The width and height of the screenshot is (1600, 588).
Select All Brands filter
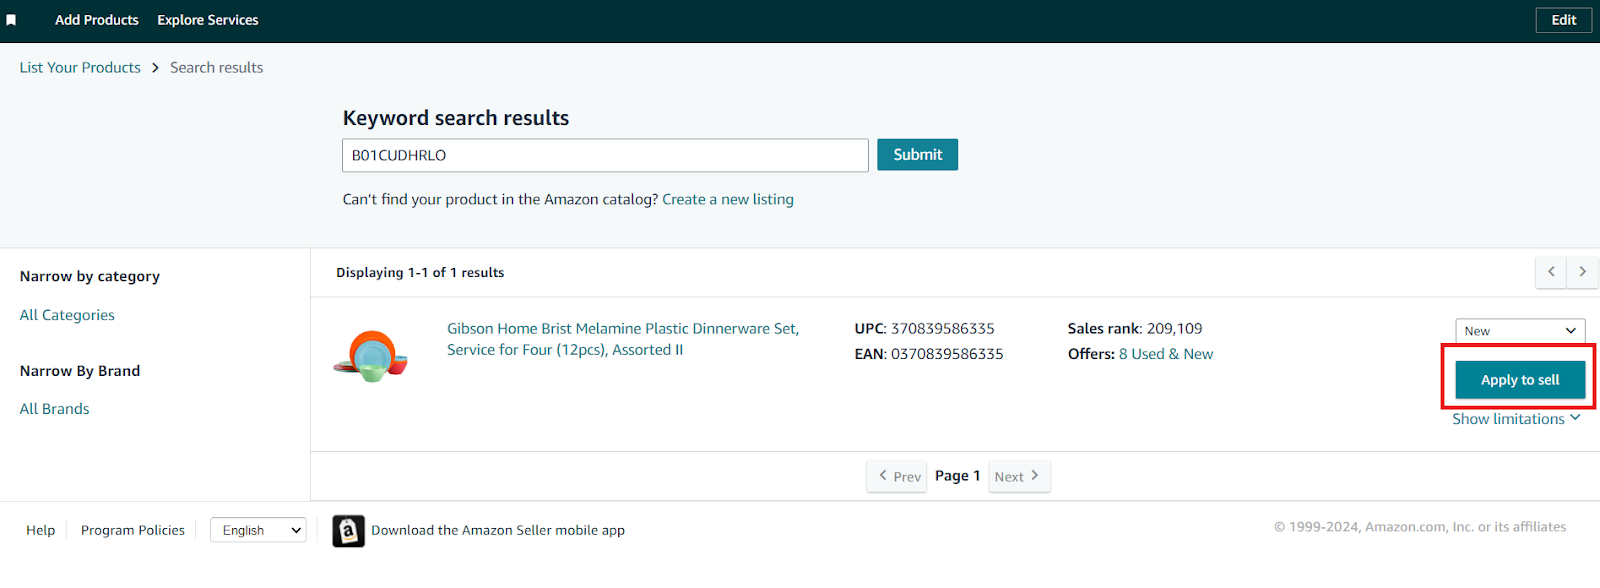[55, 409]
